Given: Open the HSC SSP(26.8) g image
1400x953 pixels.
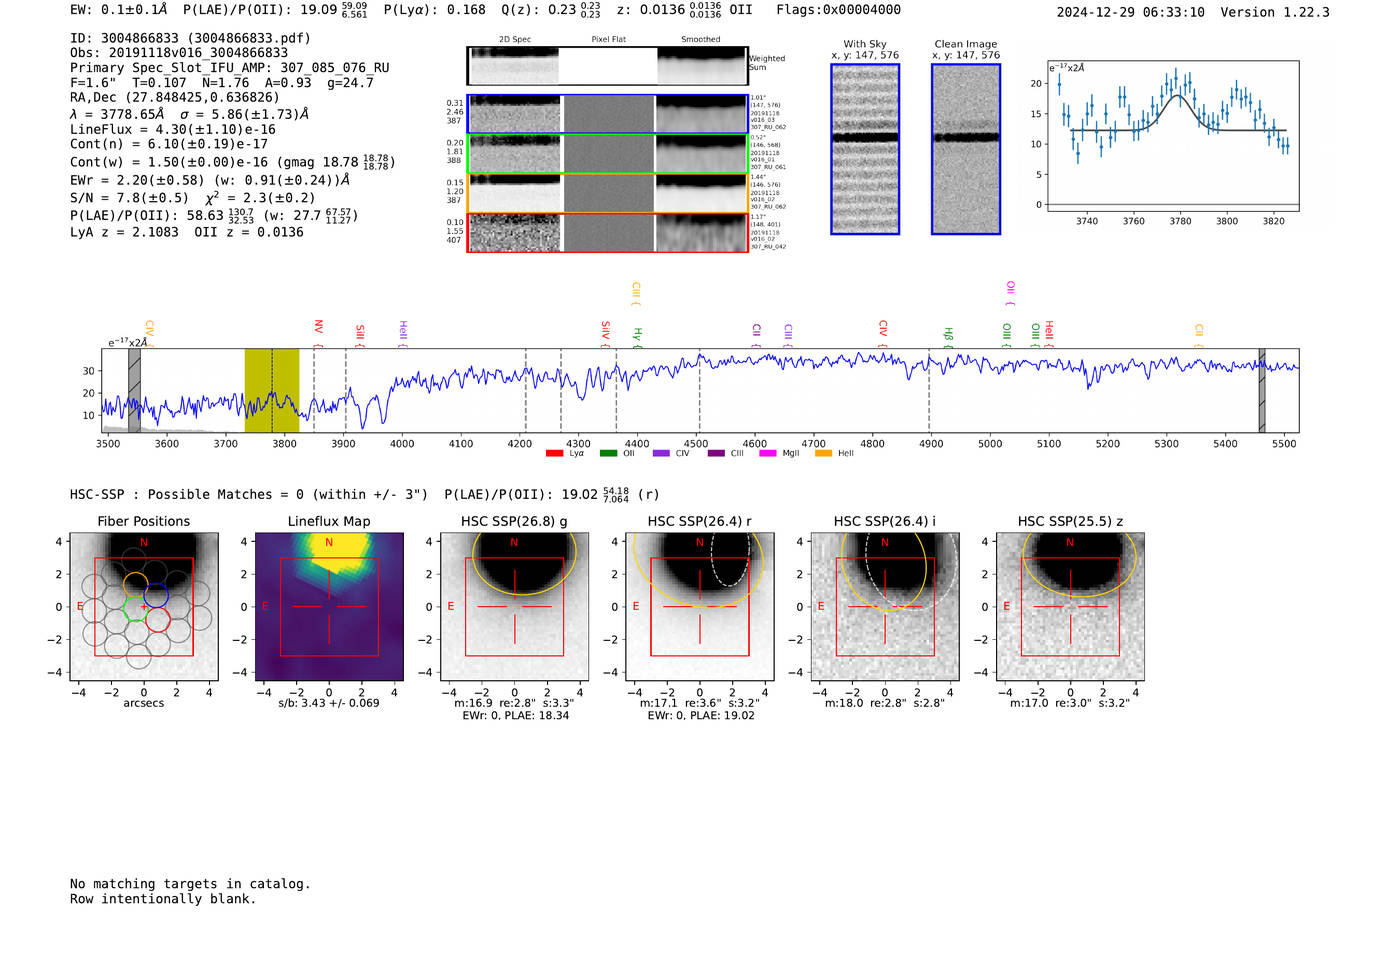Looking at the screenshot, I should click(514, 606).
